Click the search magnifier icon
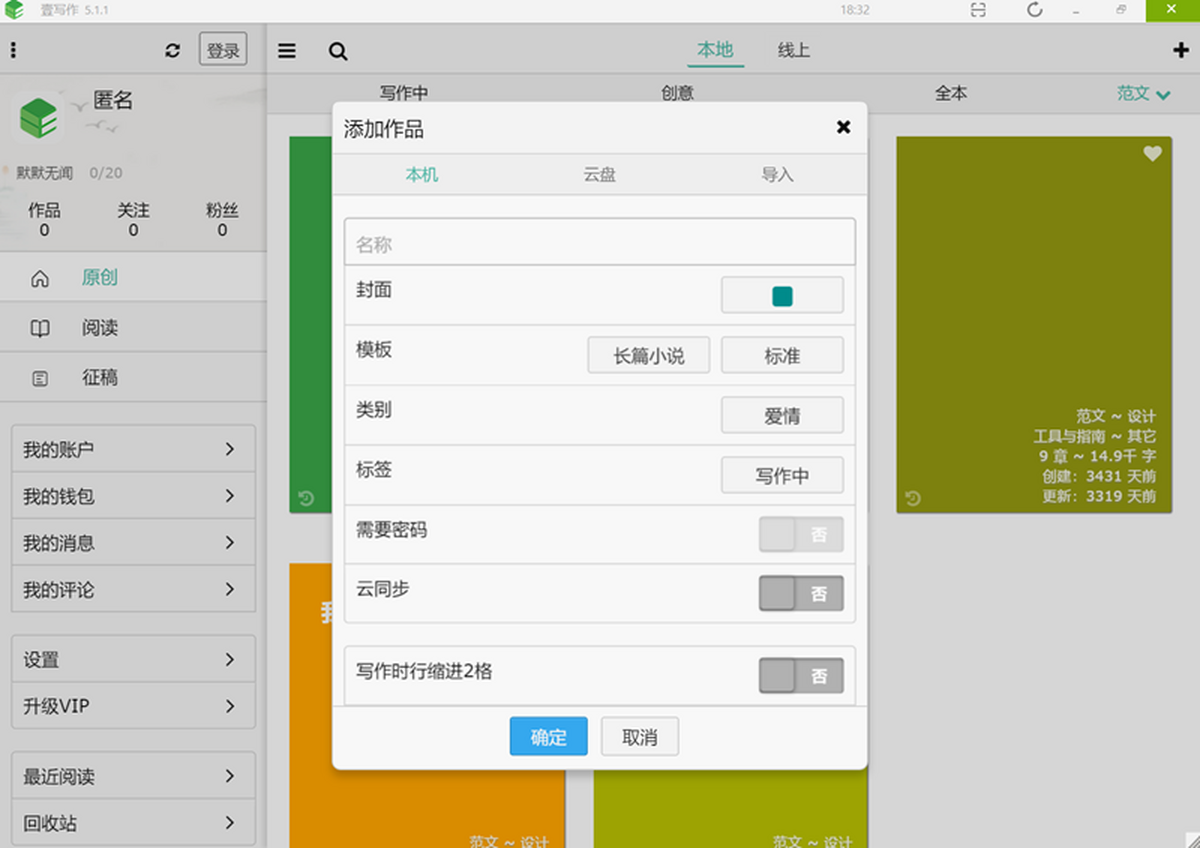Image resolution: width=1200 pixels, height=848 pixels. [338, 51]
